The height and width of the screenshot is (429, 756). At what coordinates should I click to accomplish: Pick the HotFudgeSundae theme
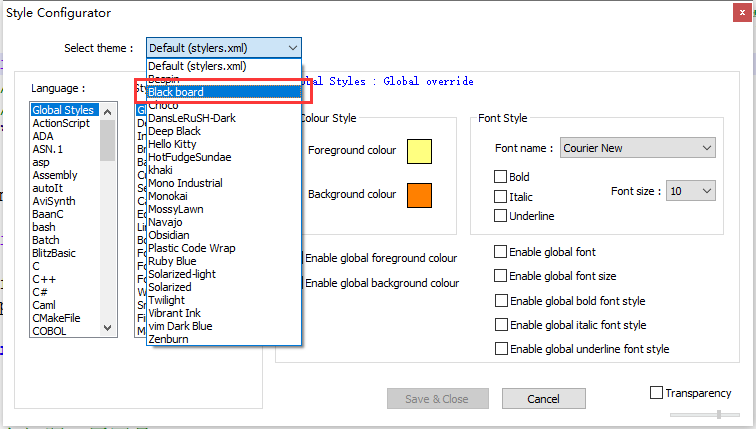(x=224, y=157)
